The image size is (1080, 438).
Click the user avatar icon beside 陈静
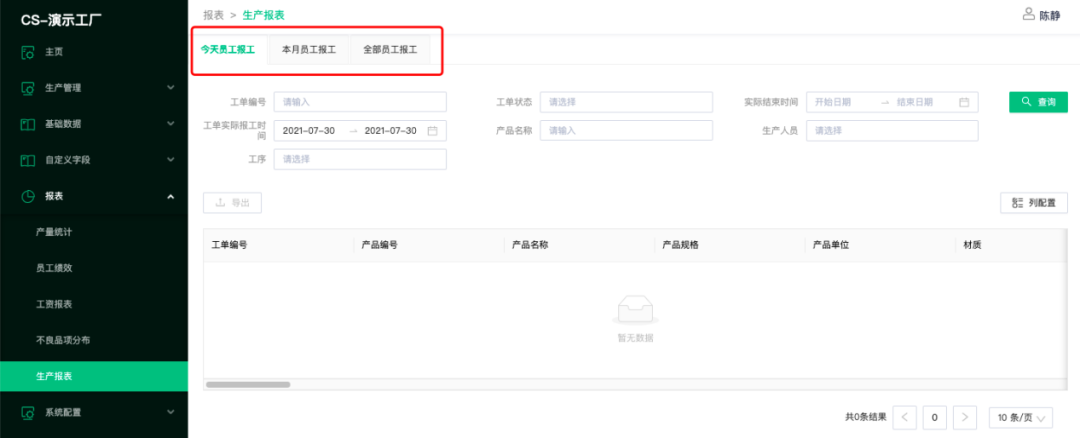click(x=1028, y=14)
